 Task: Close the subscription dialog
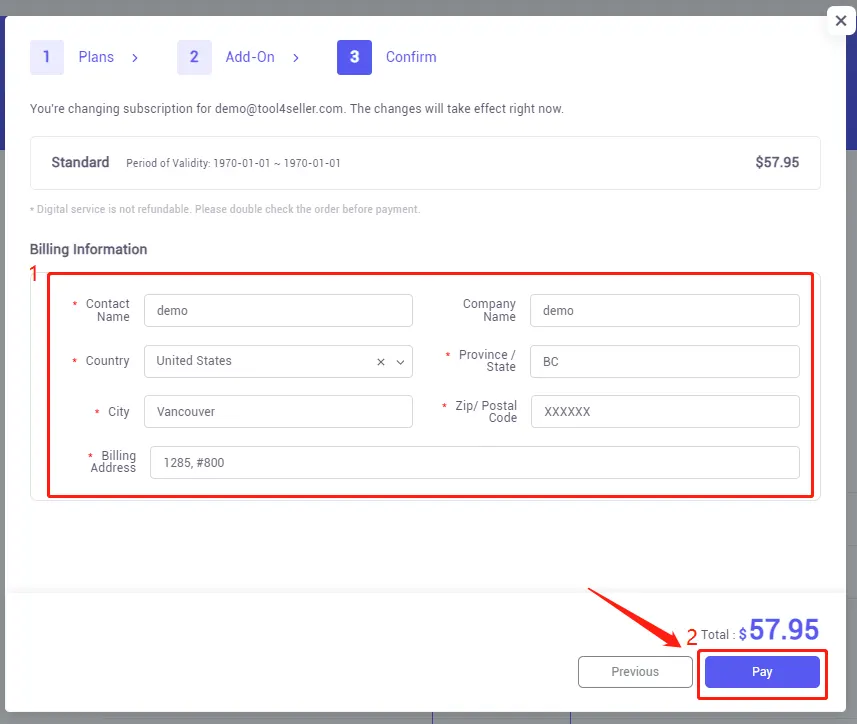(841, 20)
